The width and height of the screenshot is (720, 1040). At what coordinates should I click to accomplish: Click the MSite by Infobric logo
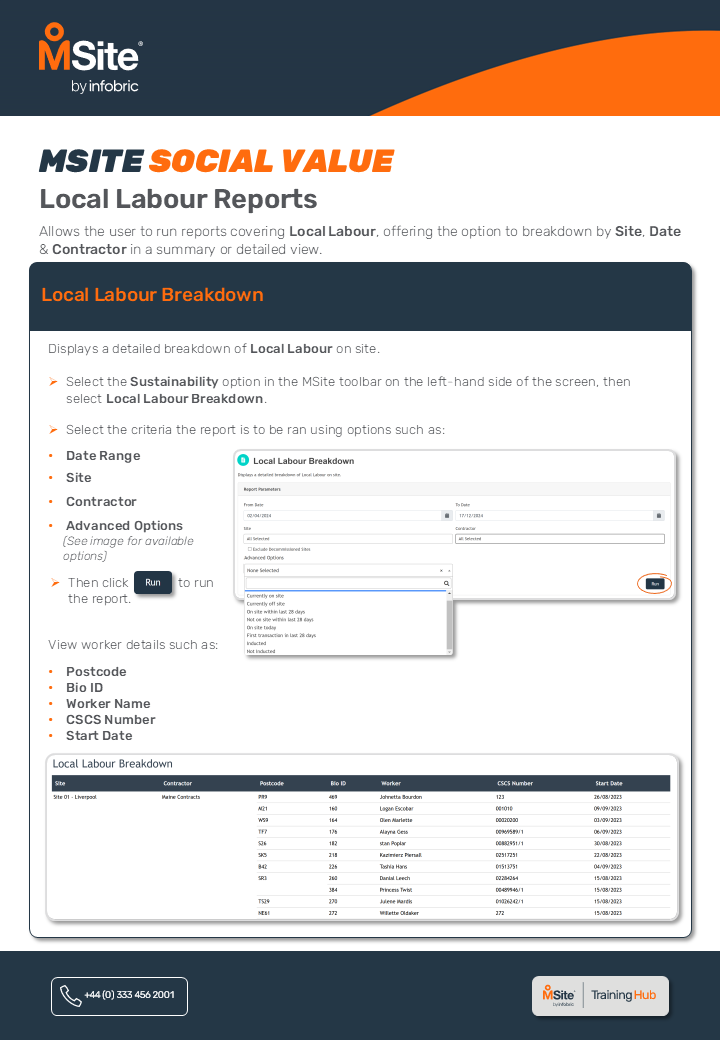tap(89, 59)
